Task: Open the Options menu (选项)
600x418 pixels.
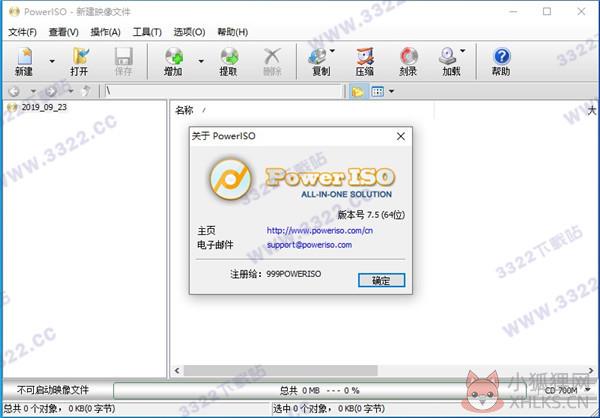Action: (189, 32)
